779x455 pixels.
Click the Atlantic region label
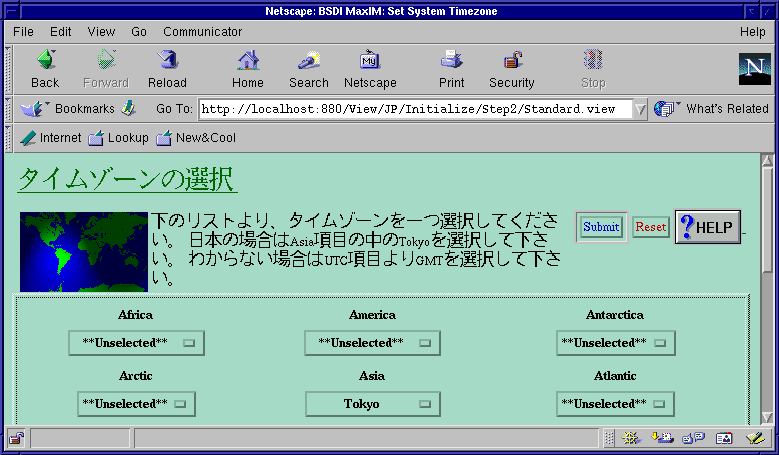click(x=615, y=376)
